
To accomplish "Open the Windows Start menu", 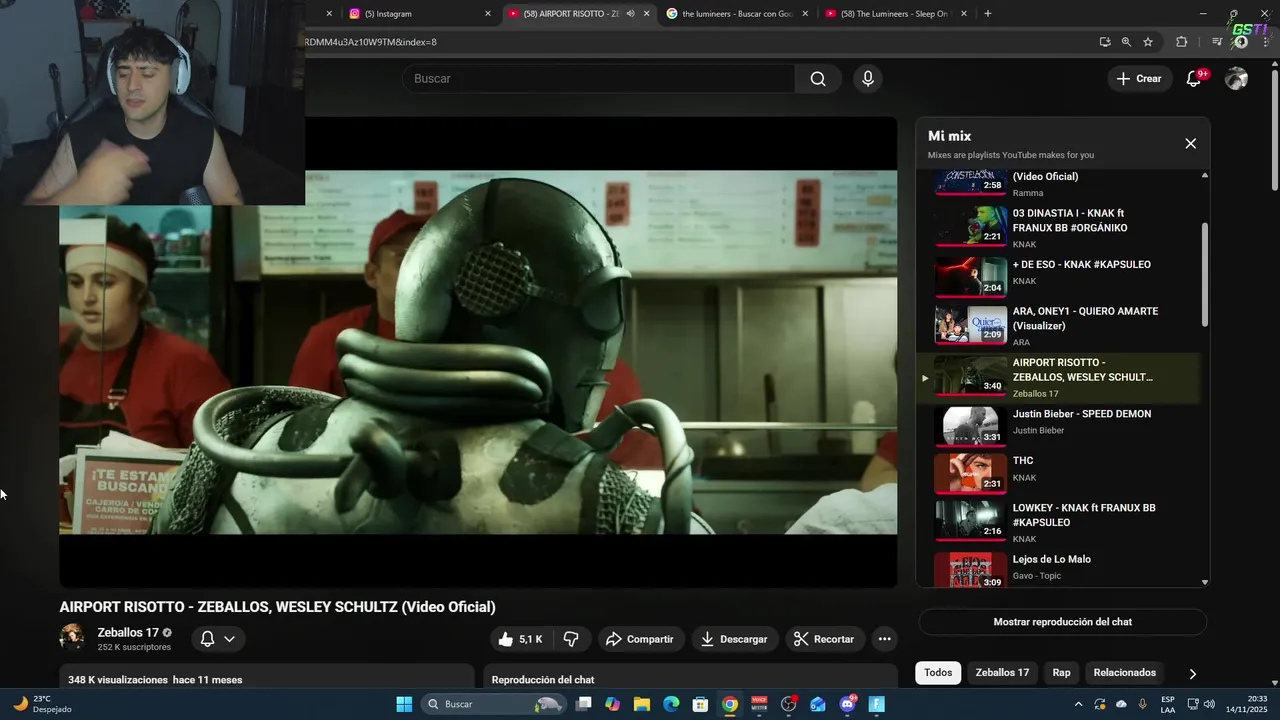I will 404,704.
